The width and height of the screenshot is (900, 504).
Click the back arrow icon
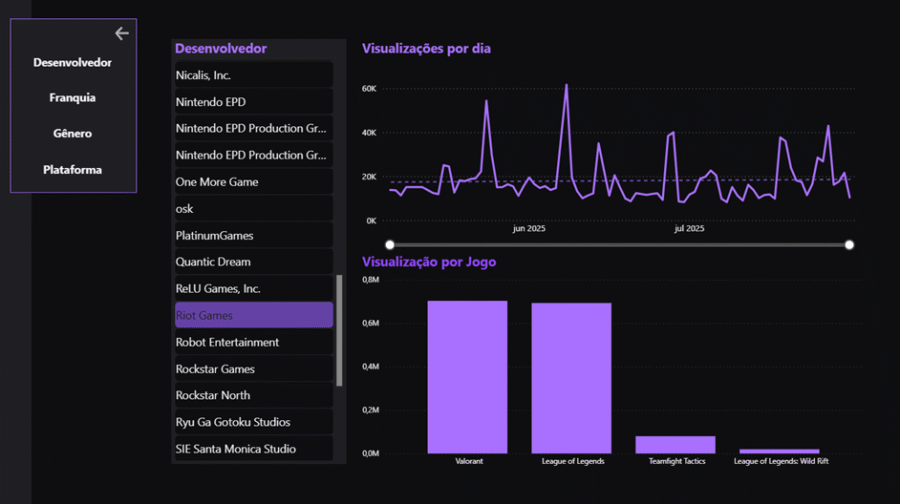pos(122,34)
